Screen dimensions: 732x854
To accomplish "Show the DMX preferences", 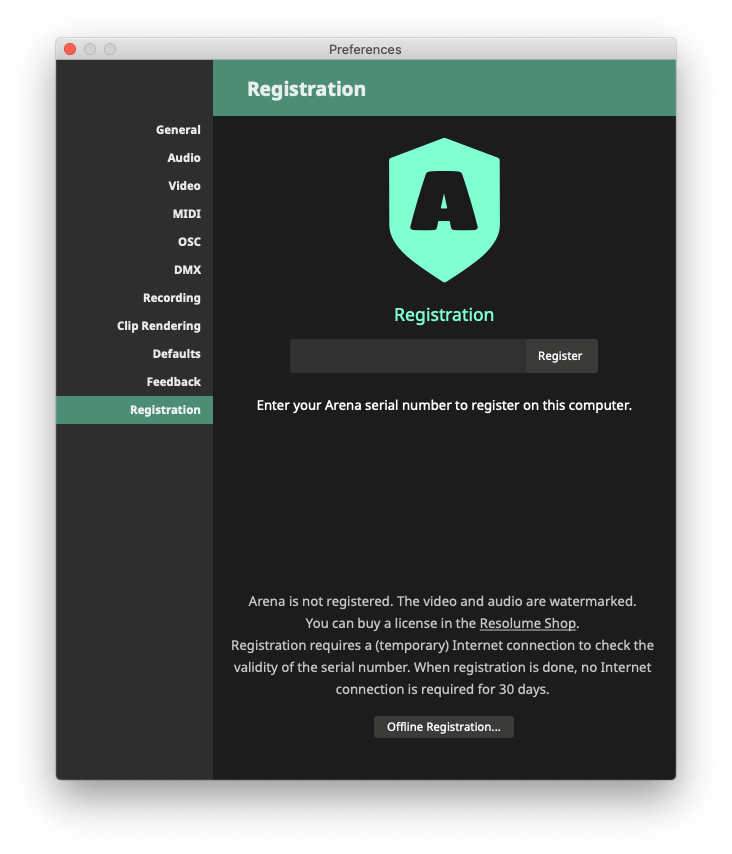I will (x=187, y=270).
